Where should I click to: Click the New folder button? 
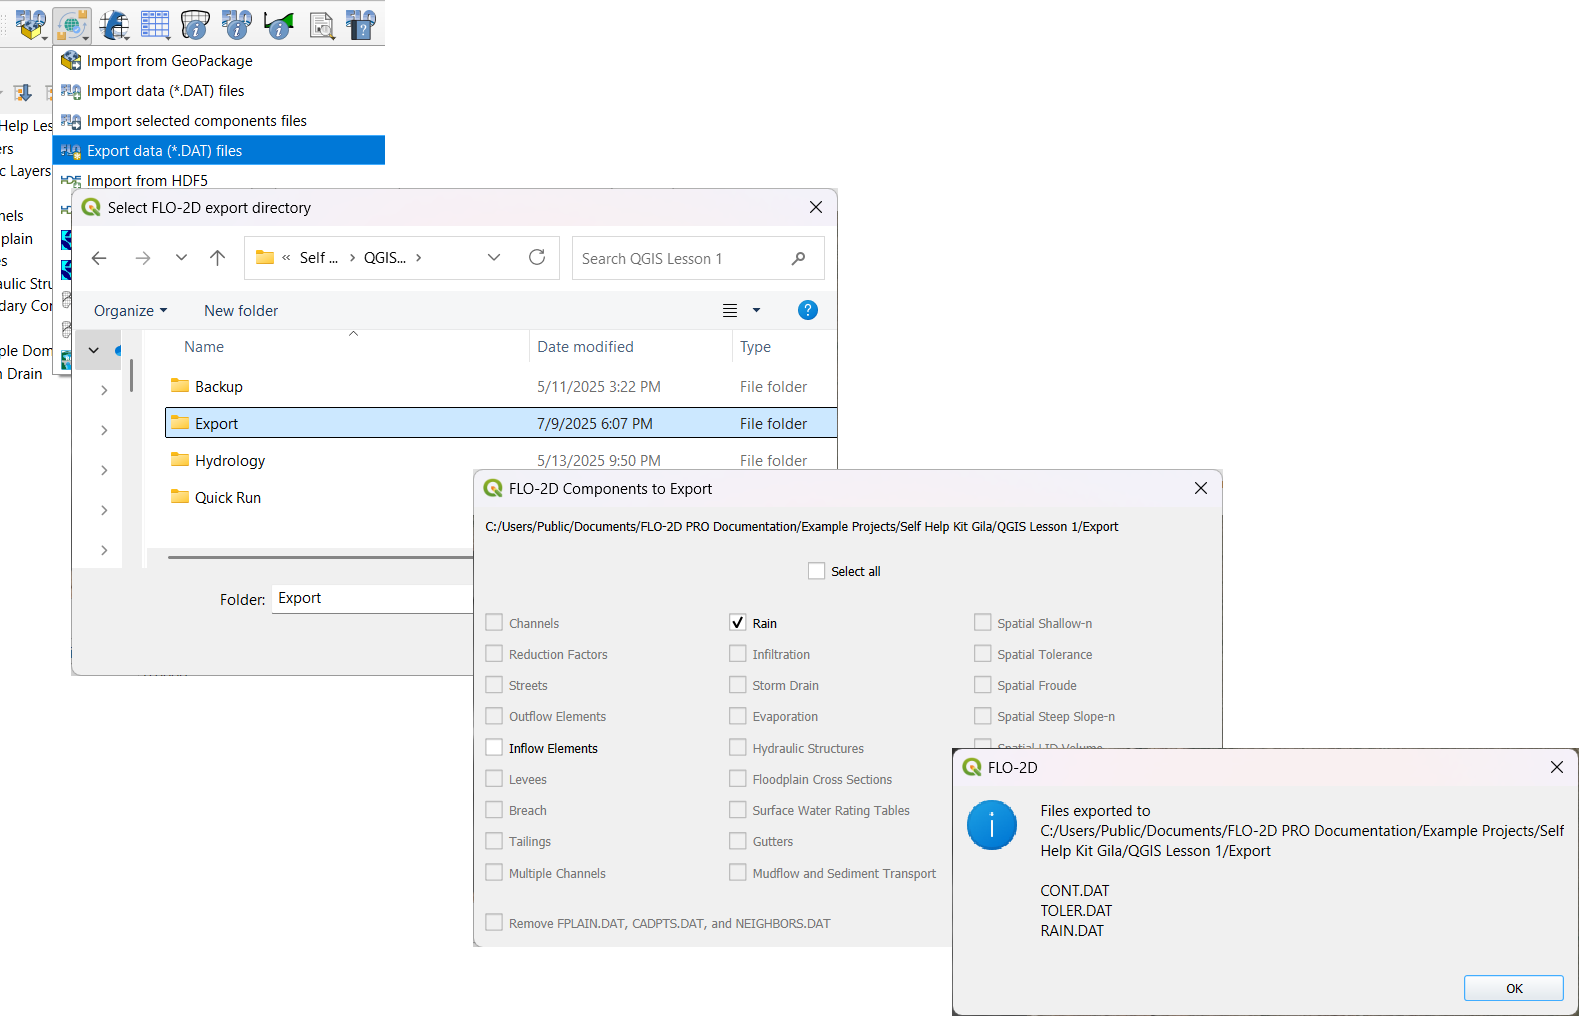tap(241, 311)
